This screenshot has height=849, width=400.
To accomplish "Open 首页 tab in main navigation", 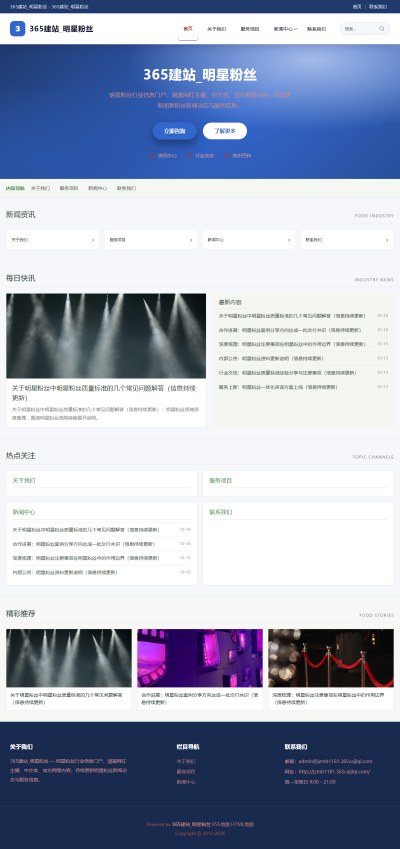I will (x=187, y=29).
